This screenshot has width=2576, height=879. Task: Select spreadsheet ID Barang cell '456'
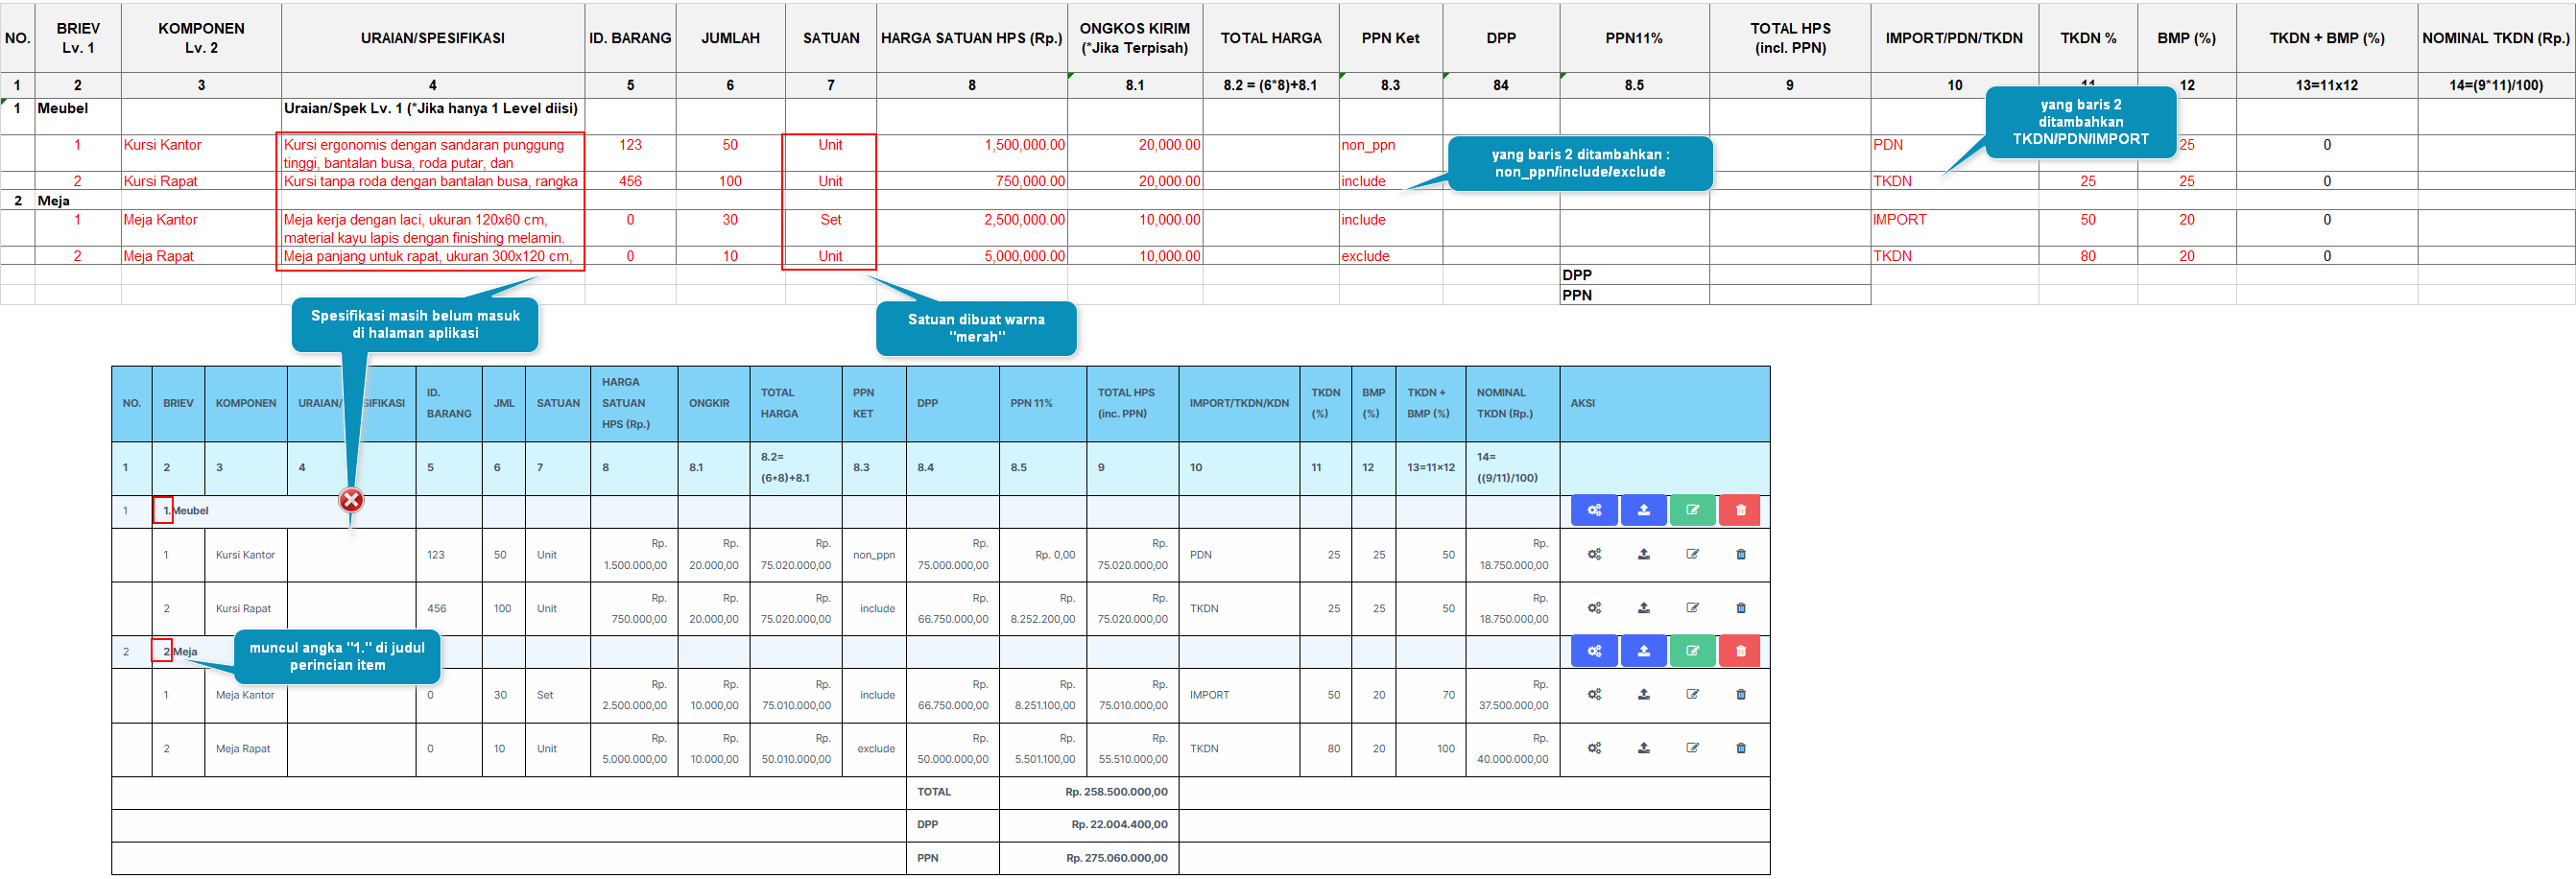(630, 181)
